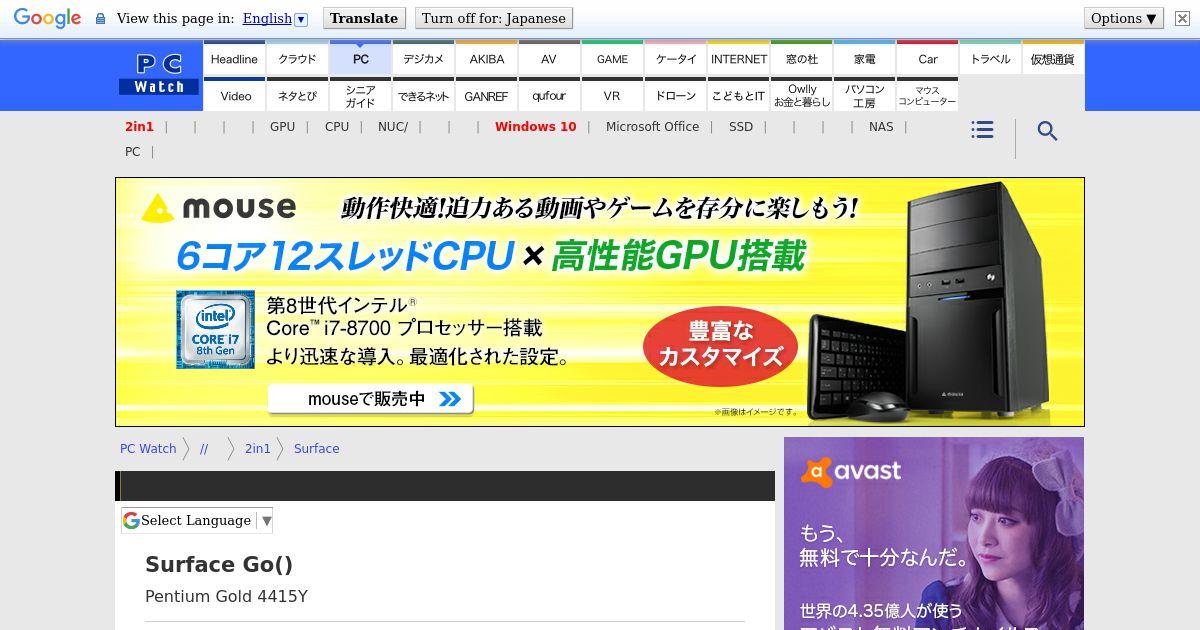Open the hamburger list menu icon
This screenshot has height=630, width=1200.
click(x=982, y=130)
